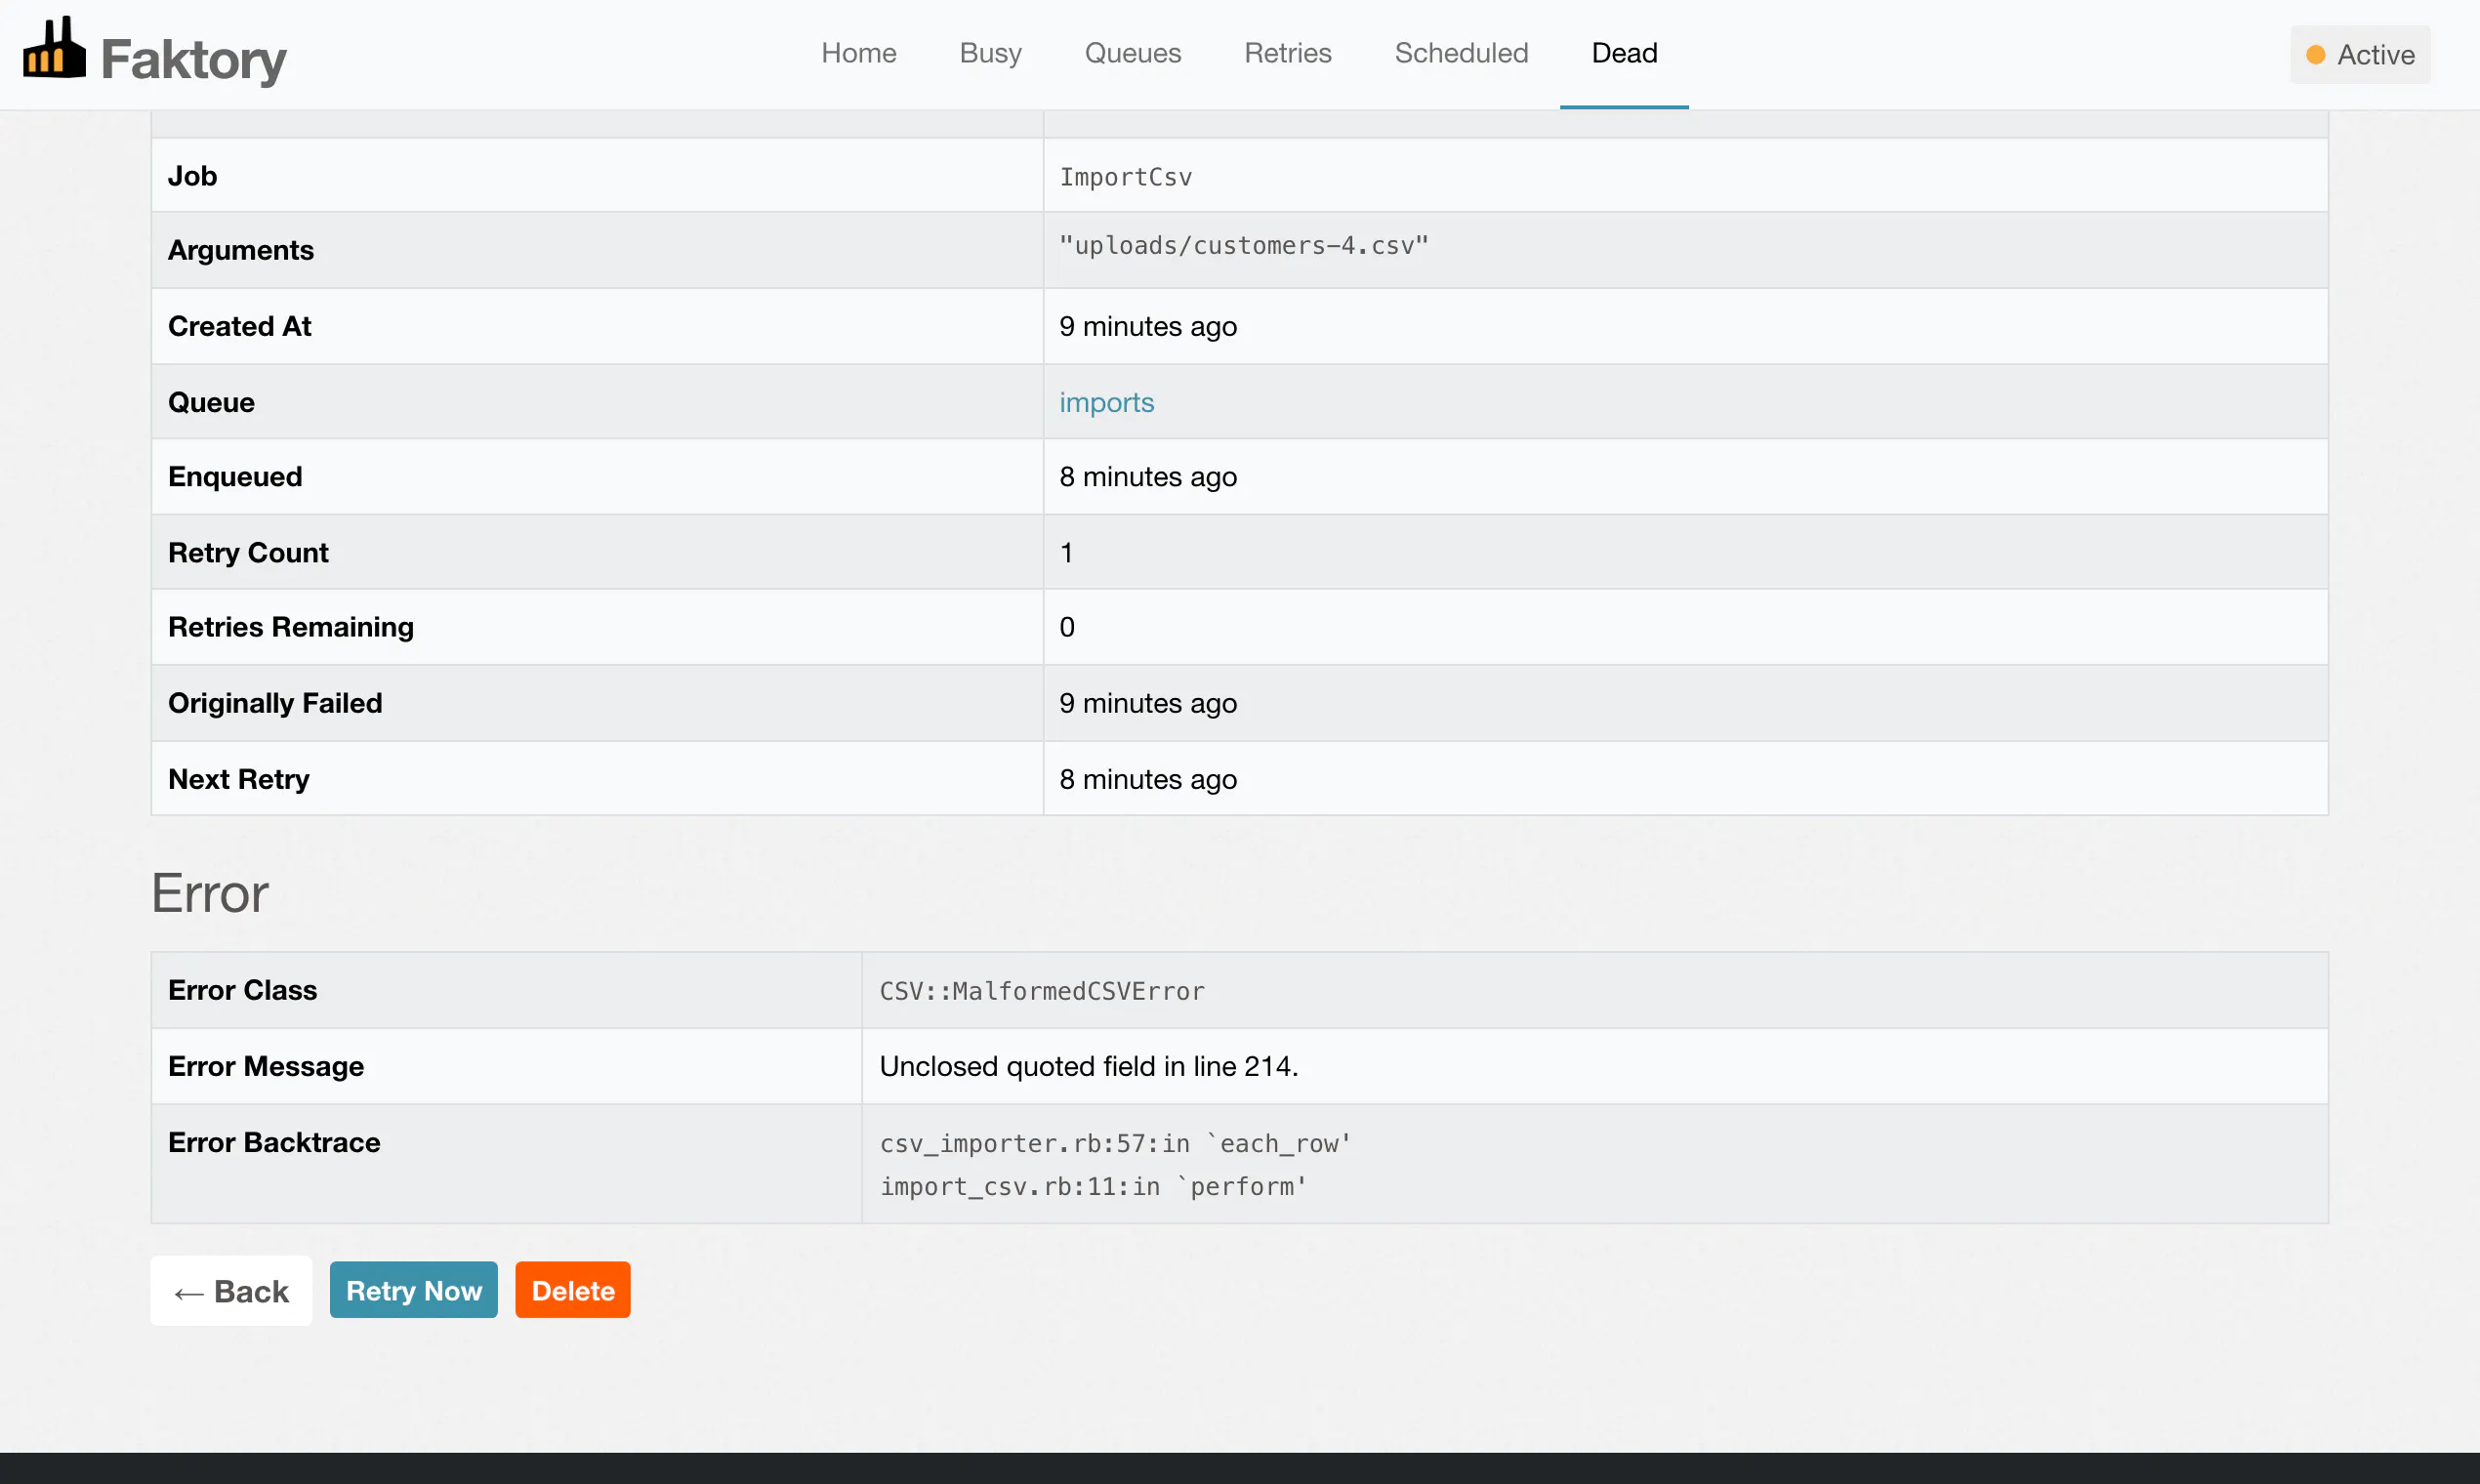This screenshot has height=1484, width=2480.
Task: Click the Error Backtrace label
Action: click(x=274, y=1142)
